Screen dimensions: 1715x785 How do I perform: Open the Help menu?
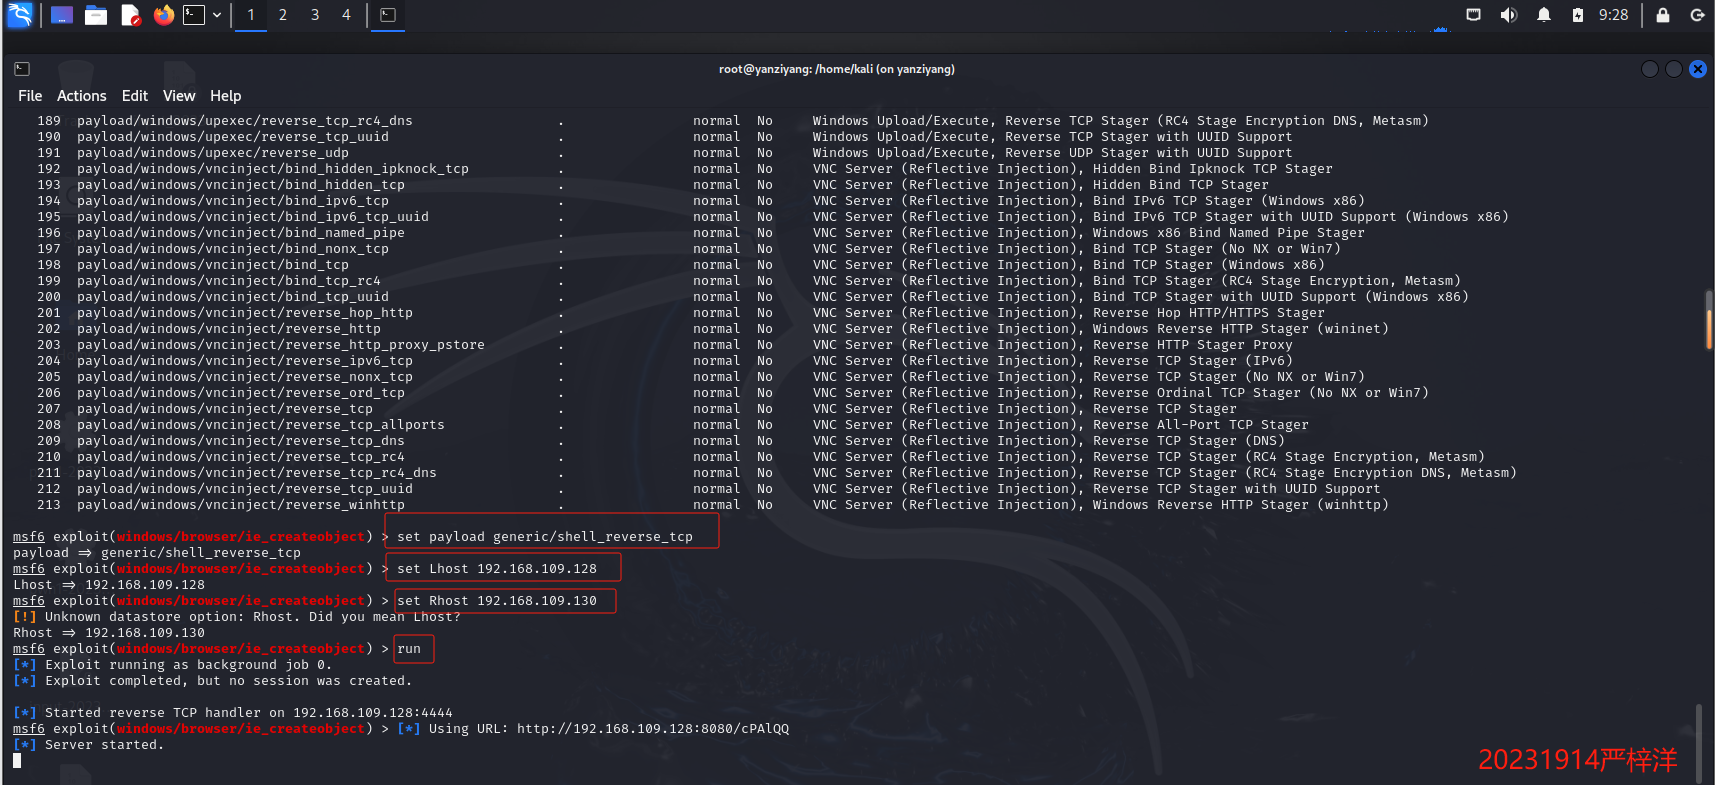(x=226, y=96)
